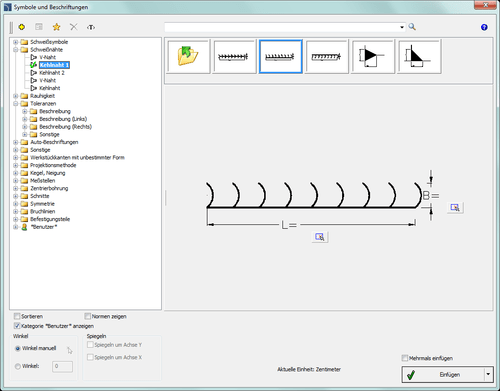
Task: Collapse the Toleranzen folder
Action: click(16, 104)
